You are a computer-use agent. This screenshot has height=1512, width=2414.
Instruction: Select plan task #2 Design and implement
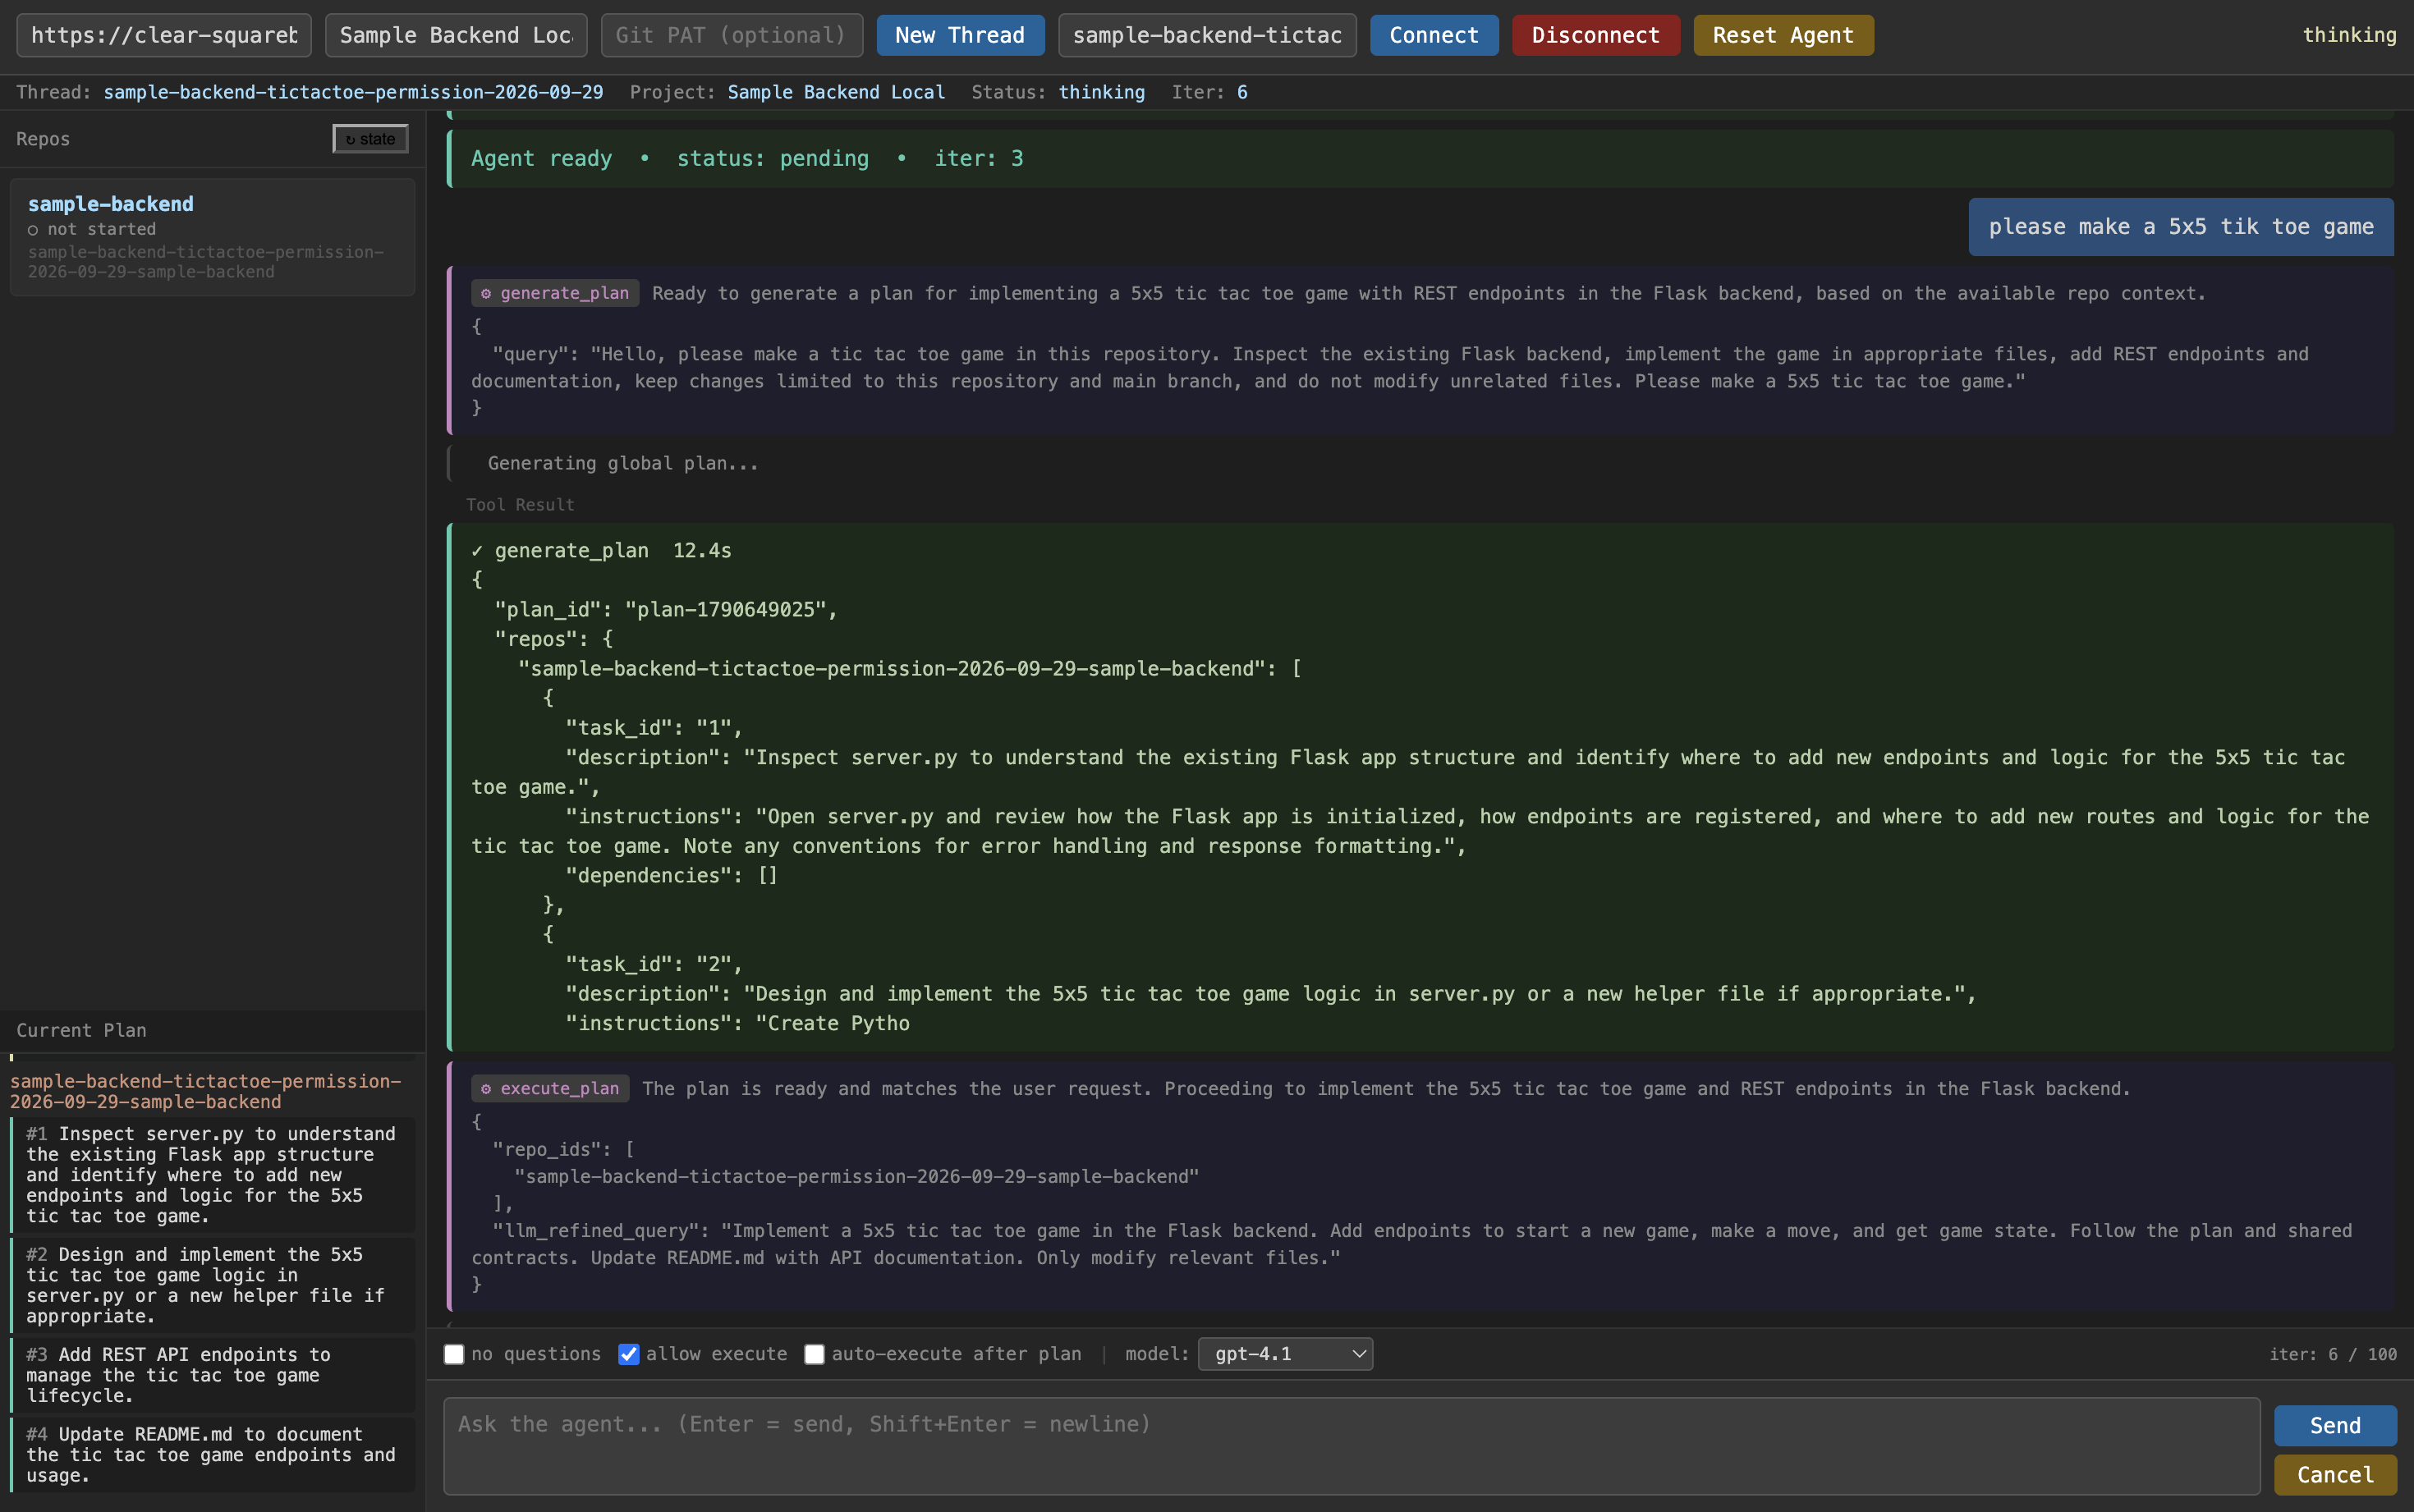pyautogui.click(x=212, y=1285)
